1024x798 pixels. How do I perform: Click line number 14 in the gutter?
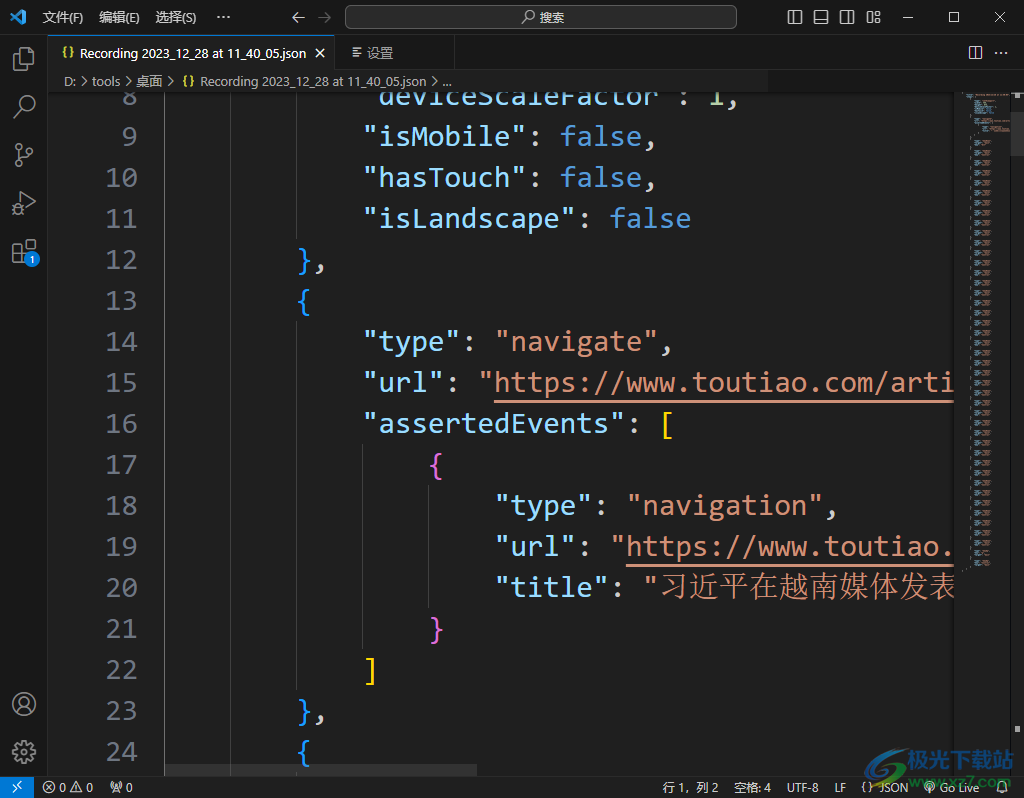(121, 342)
